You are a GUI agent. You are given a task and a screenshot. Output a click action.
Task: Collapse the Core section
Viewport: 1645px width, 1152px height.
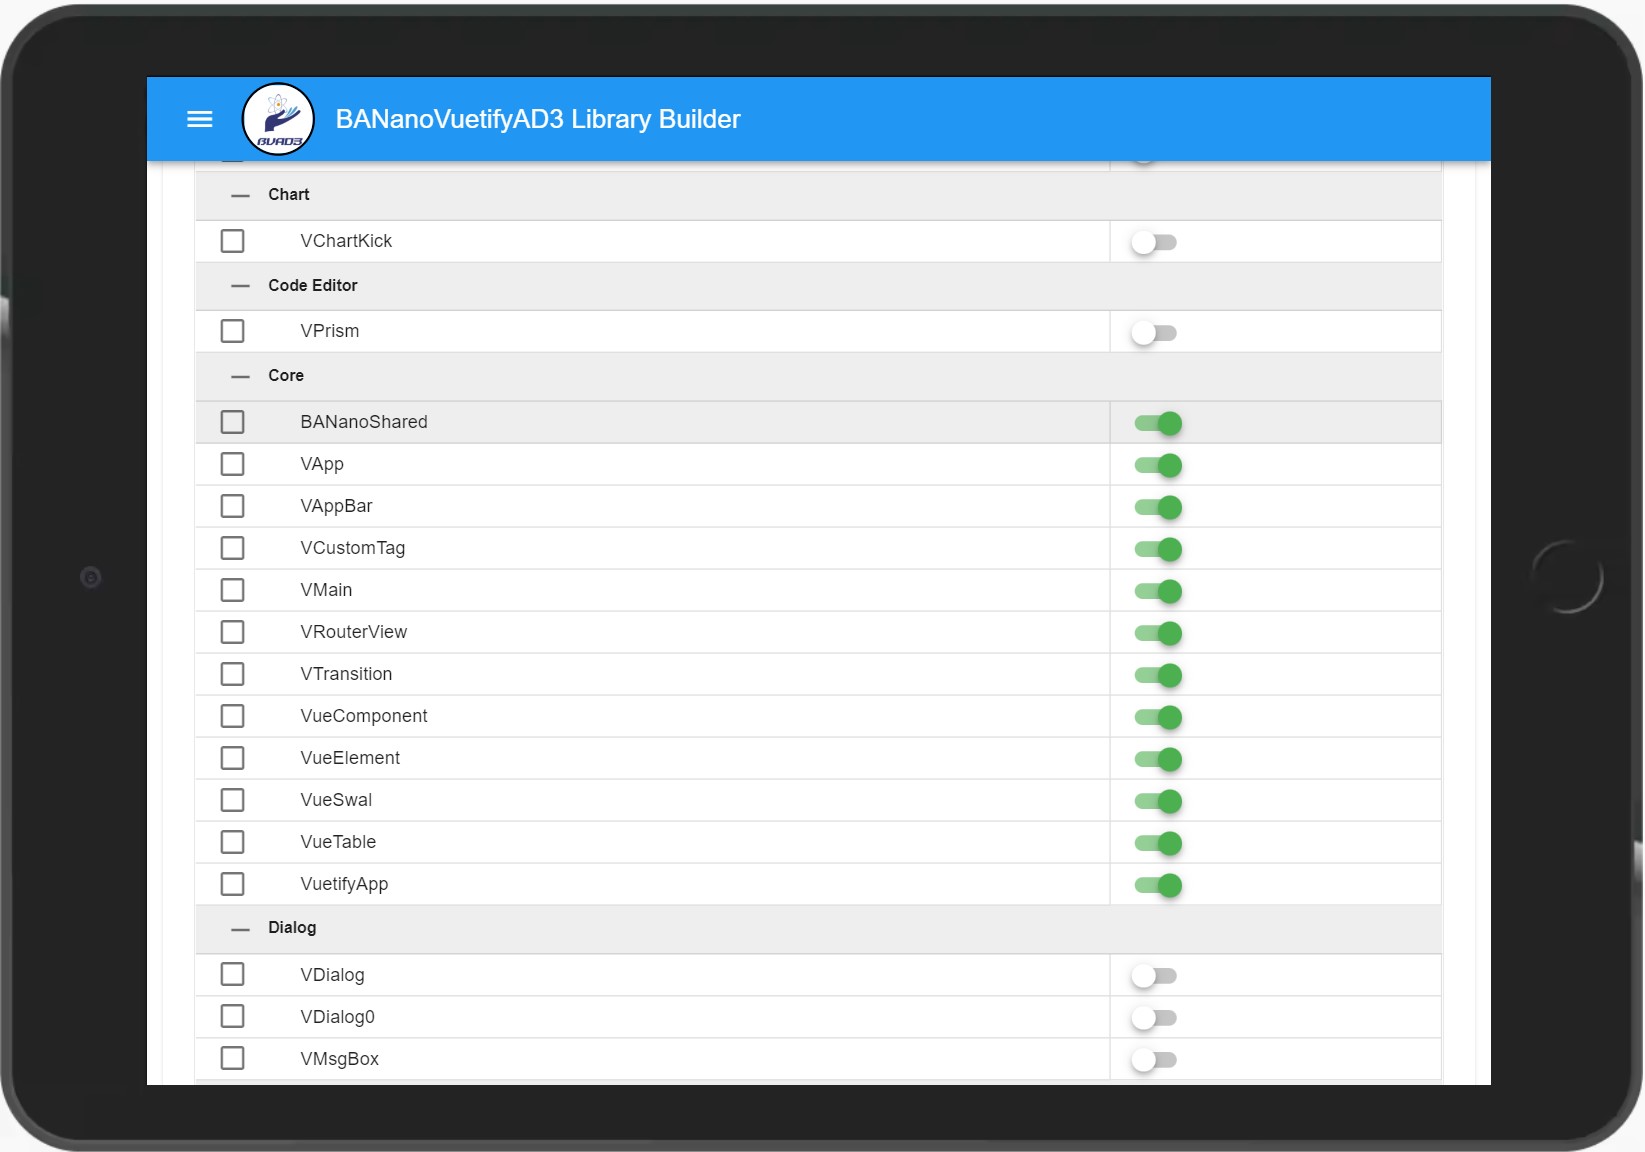point(240,376)
